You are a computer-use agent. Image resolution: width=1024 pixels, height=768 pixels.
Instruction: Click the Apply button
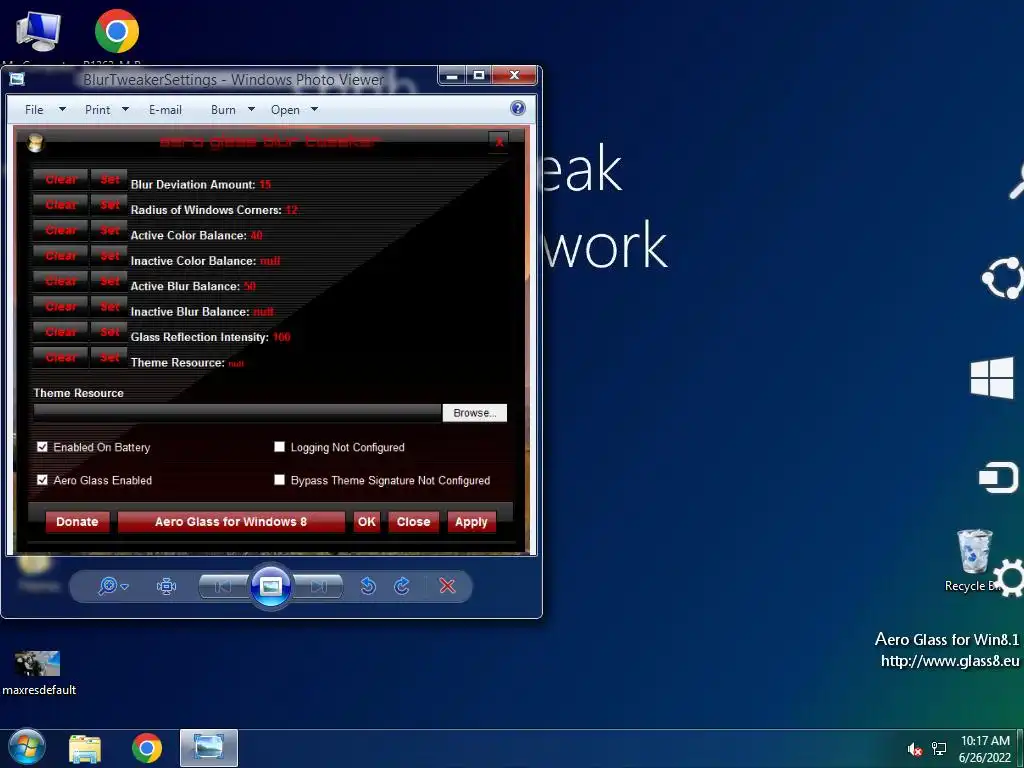click(x=471, y=522)
